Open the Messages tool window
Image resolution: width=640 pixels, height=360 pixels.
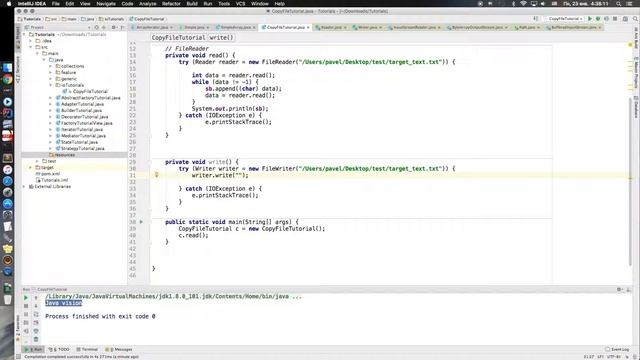(119, 349)
